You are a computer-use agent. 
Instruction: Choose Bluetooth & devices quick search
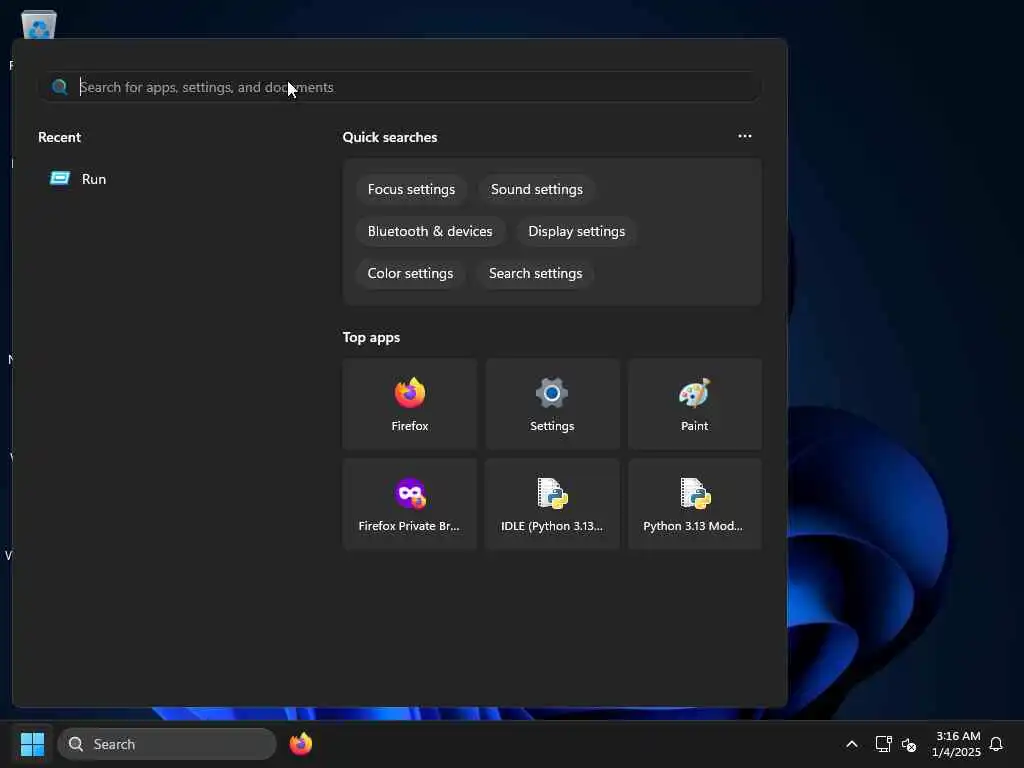[x=430, y=231]
